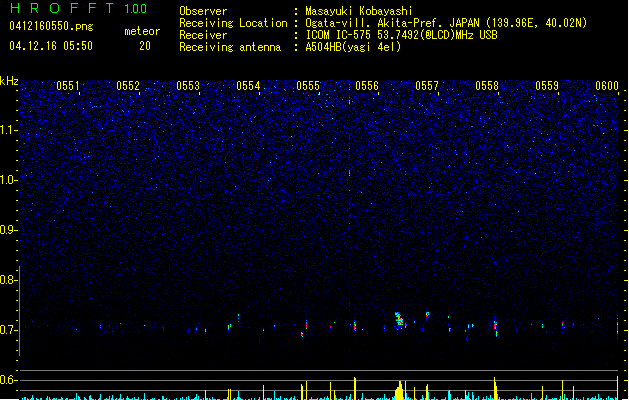Click the 0555 time marker
This screenshot has width=629, height=400.
click(x=308, y=86)
